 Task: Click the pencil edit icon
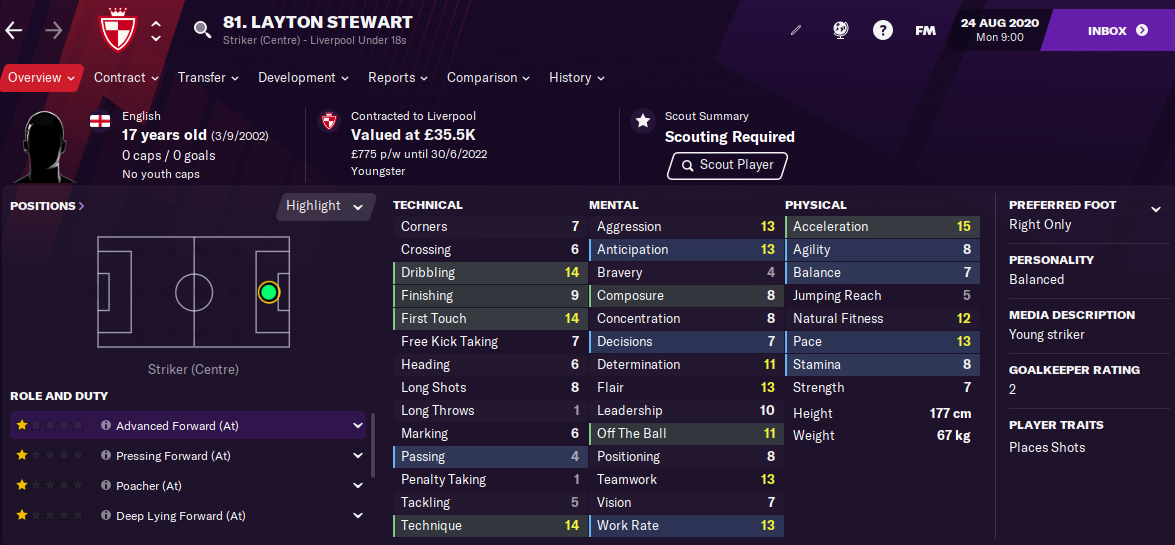796,31
